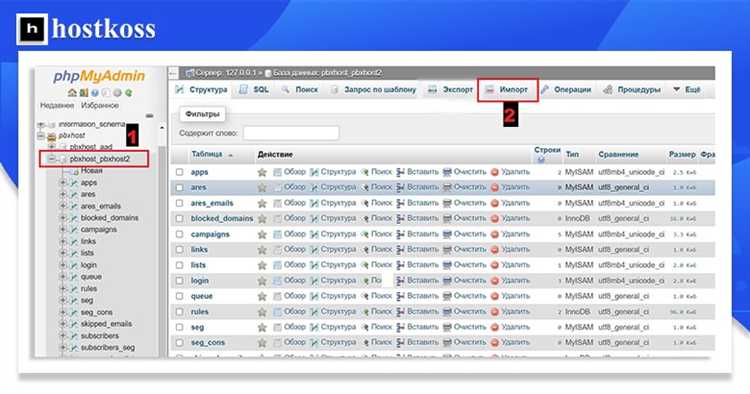Expand the subscribers node in sidebar
This screenshot has width=750, height=394.
[x=63, y=336]
